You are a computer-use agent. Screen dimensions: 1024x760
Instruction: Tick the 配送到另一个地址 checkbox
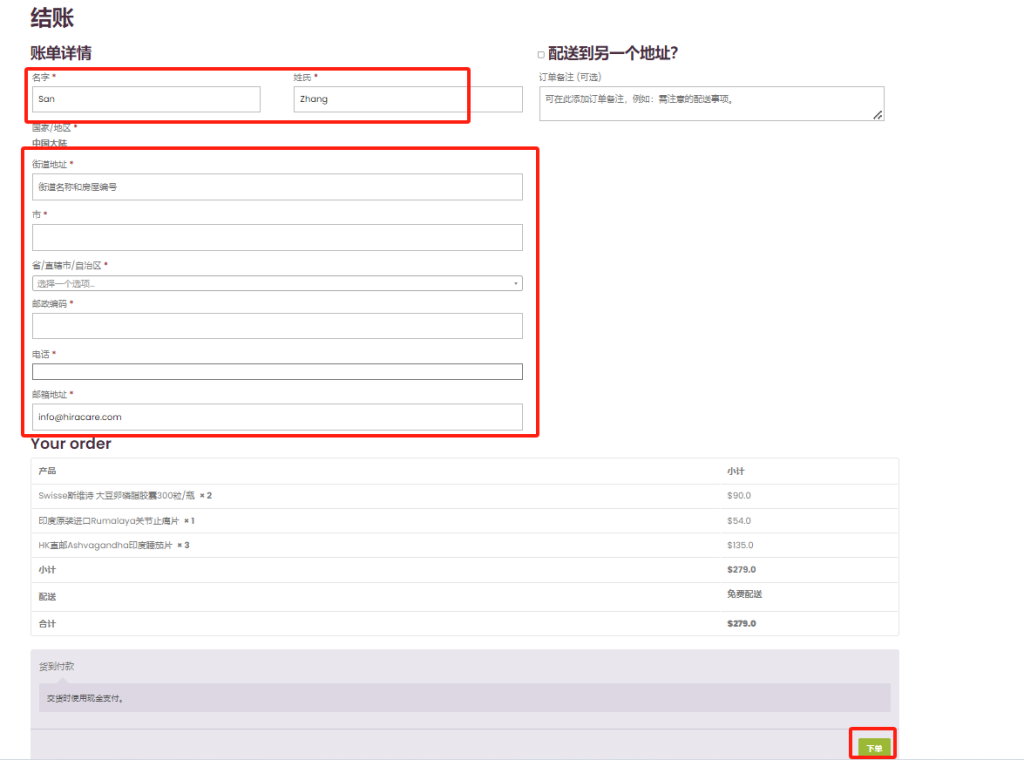point(541,55)
